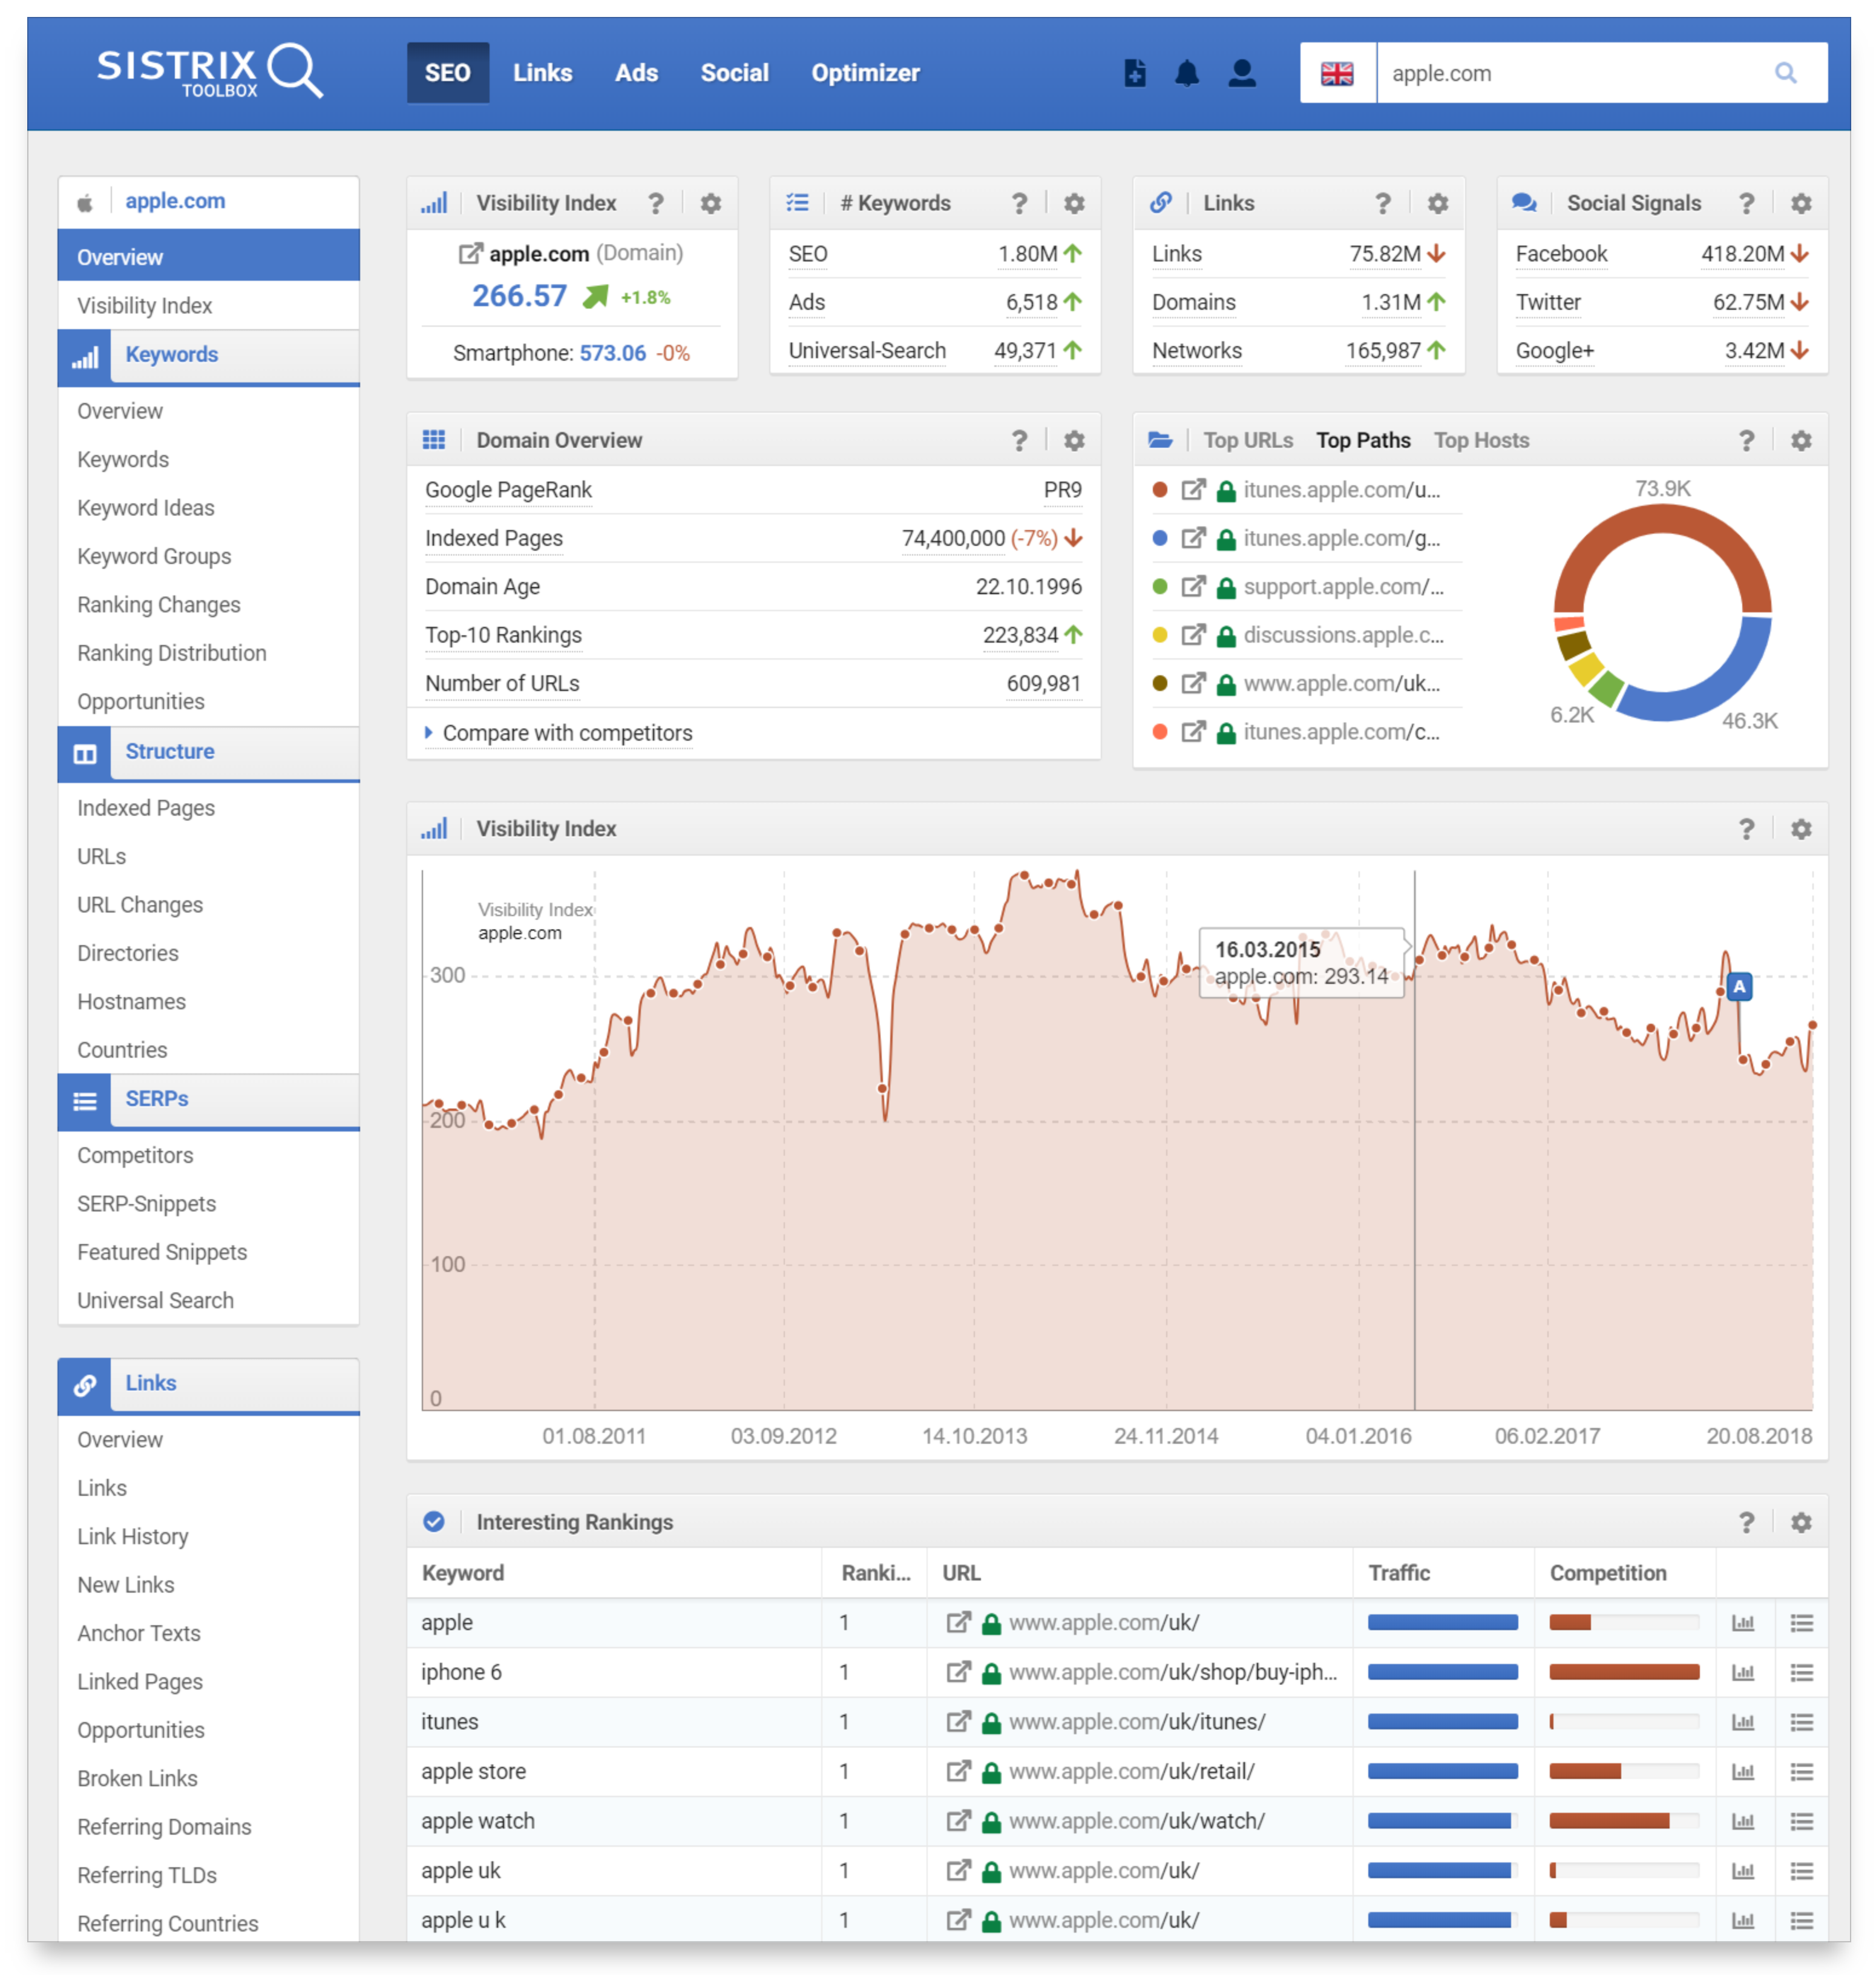Open chart icon in apple keyword row

[1743, 1622]
